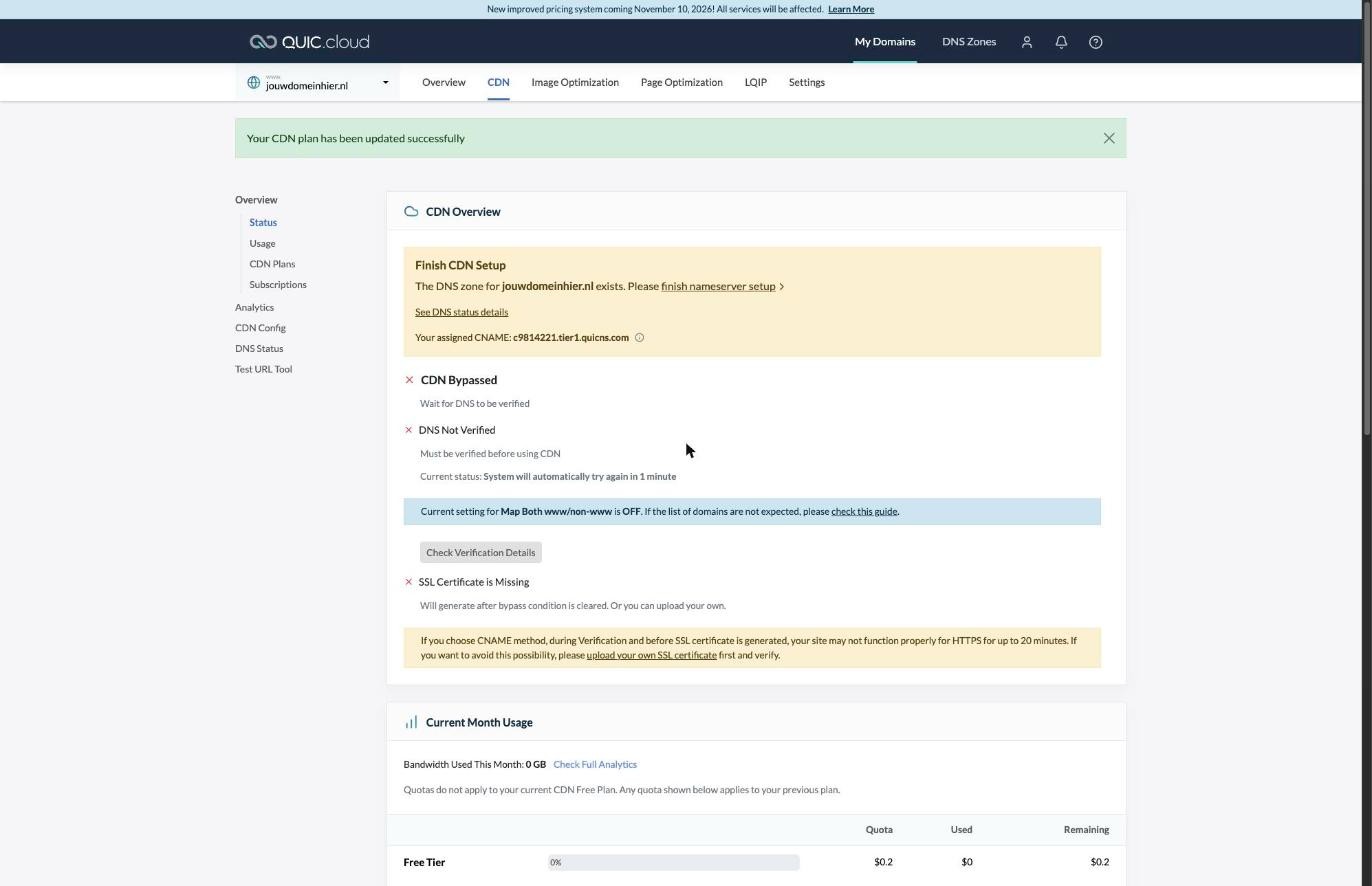Click Learn More in the top banner
Viewport: 1372px width, 886px height.
[851, 9]
